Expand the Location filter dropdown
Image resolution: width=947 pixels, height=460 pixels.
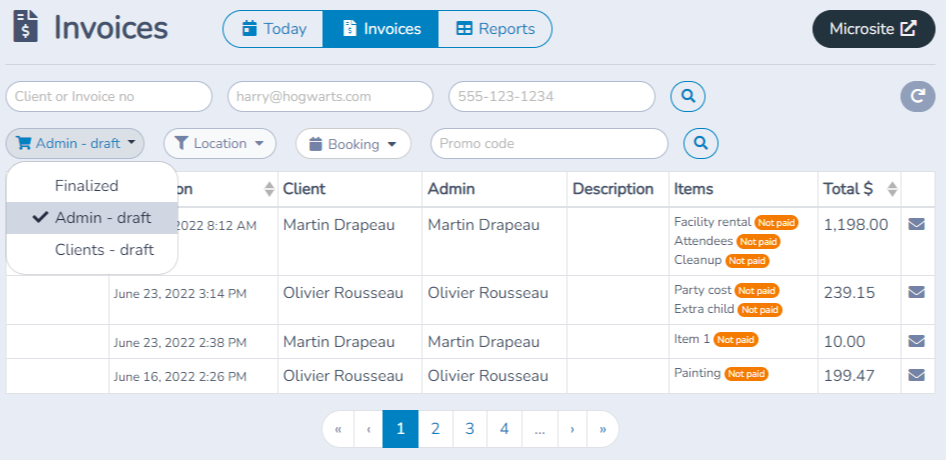[x=220, y=144]
